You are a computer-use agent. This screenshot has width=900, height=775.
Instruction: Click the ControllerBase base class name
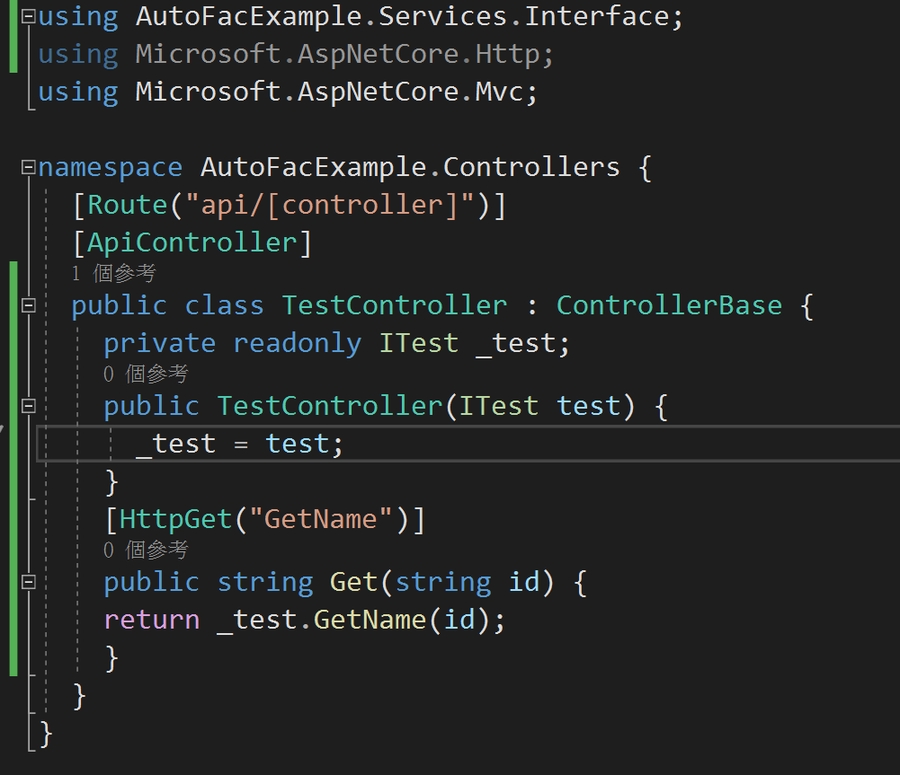pyautogui.click(x=669, y=305)
